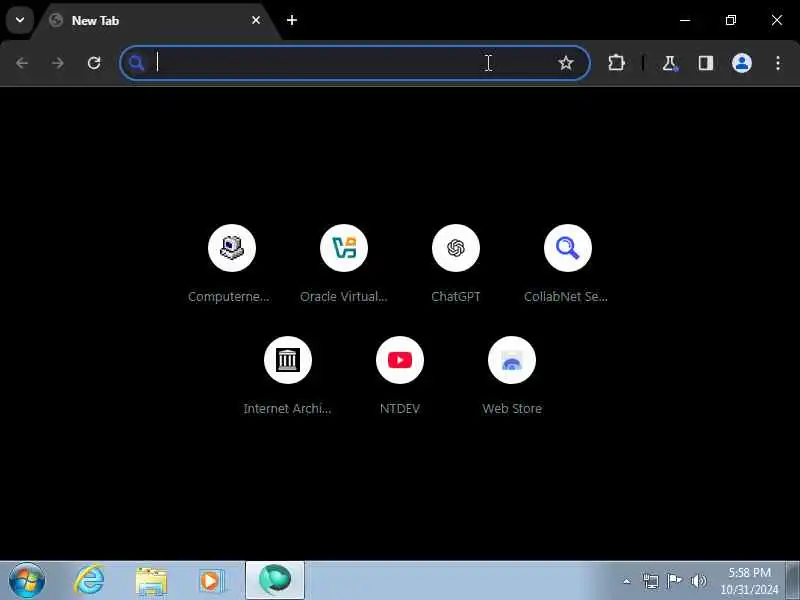Open the Oracle Virtual... shortcut tile
The height and width of the screenshot is (600, 800).
coord(344,248)
